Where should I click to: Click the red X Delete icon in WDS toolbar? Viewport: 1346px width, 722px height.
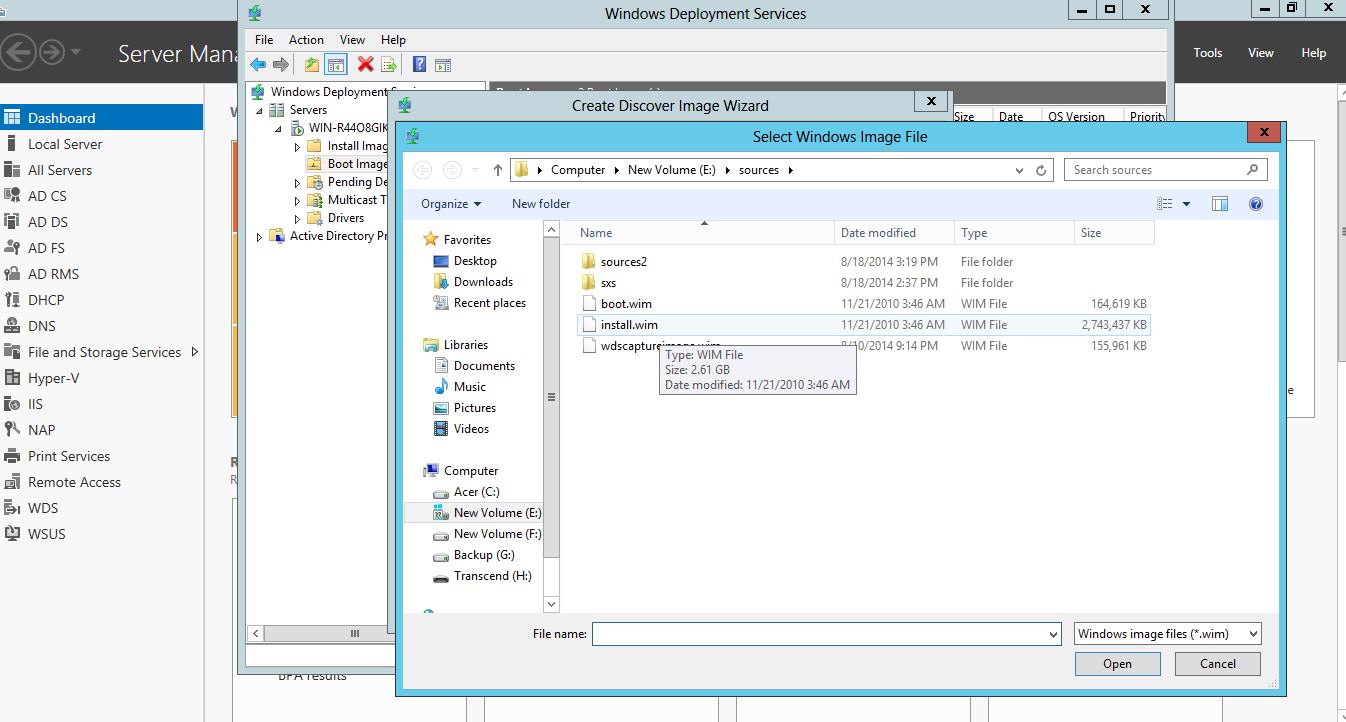tap(365, 64)
